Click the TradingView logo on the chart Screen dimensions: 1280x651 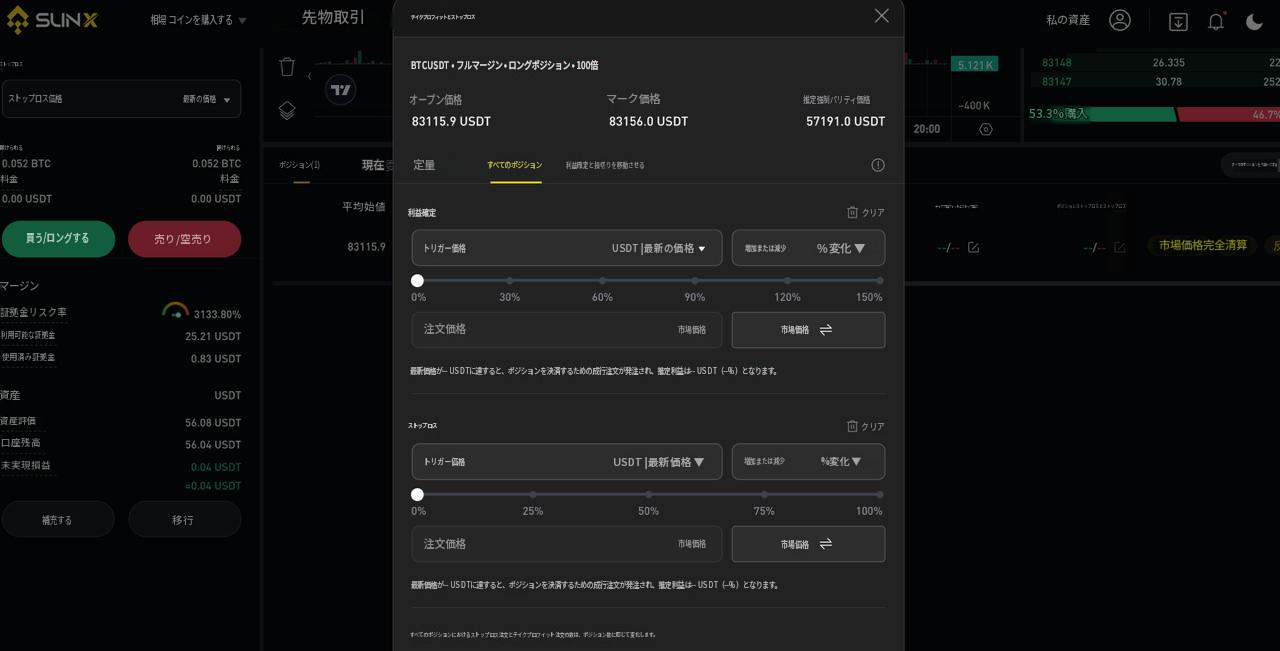(x=341, y=90)
